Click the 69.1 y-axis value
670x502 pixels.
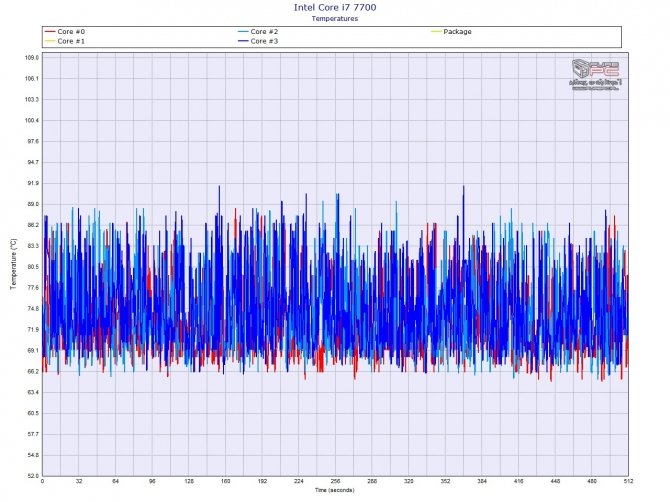(33, 351)
